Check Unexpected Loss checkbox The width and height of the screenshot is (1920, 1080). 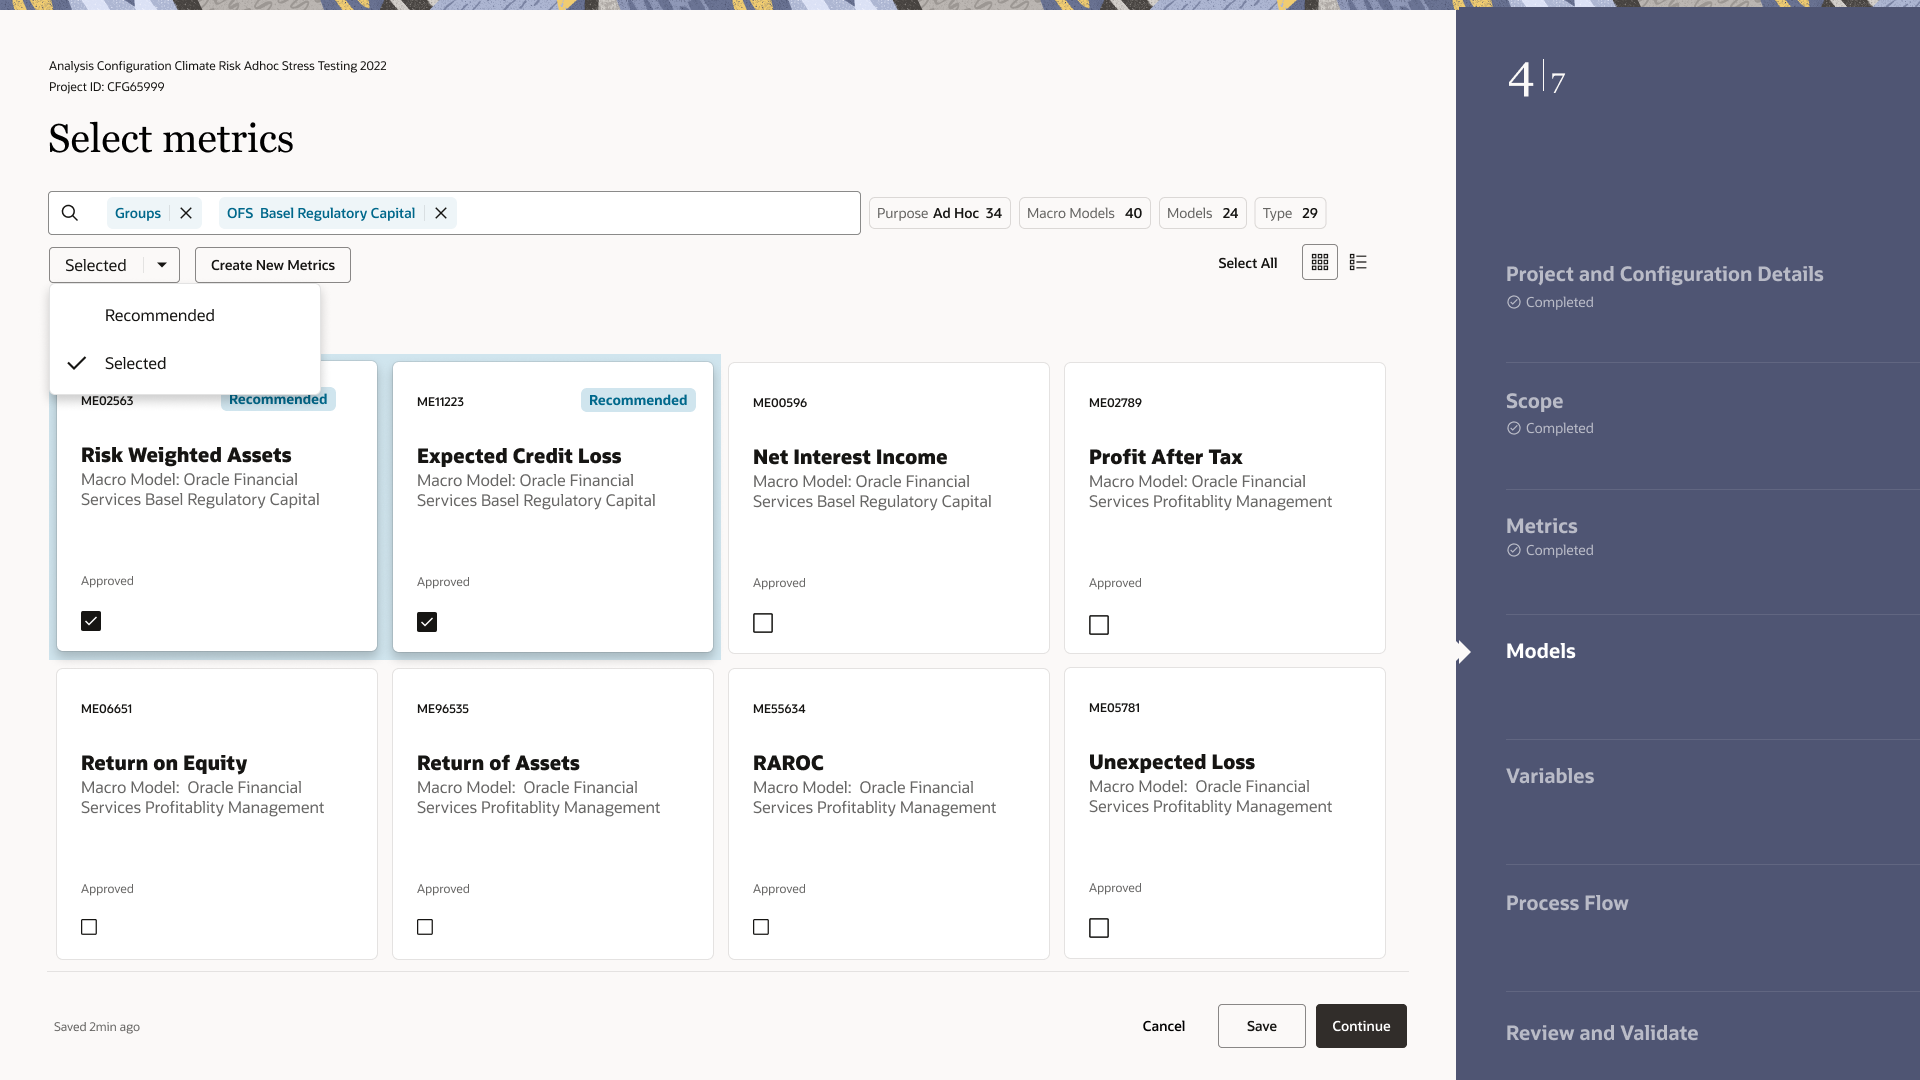(1099, 928)
